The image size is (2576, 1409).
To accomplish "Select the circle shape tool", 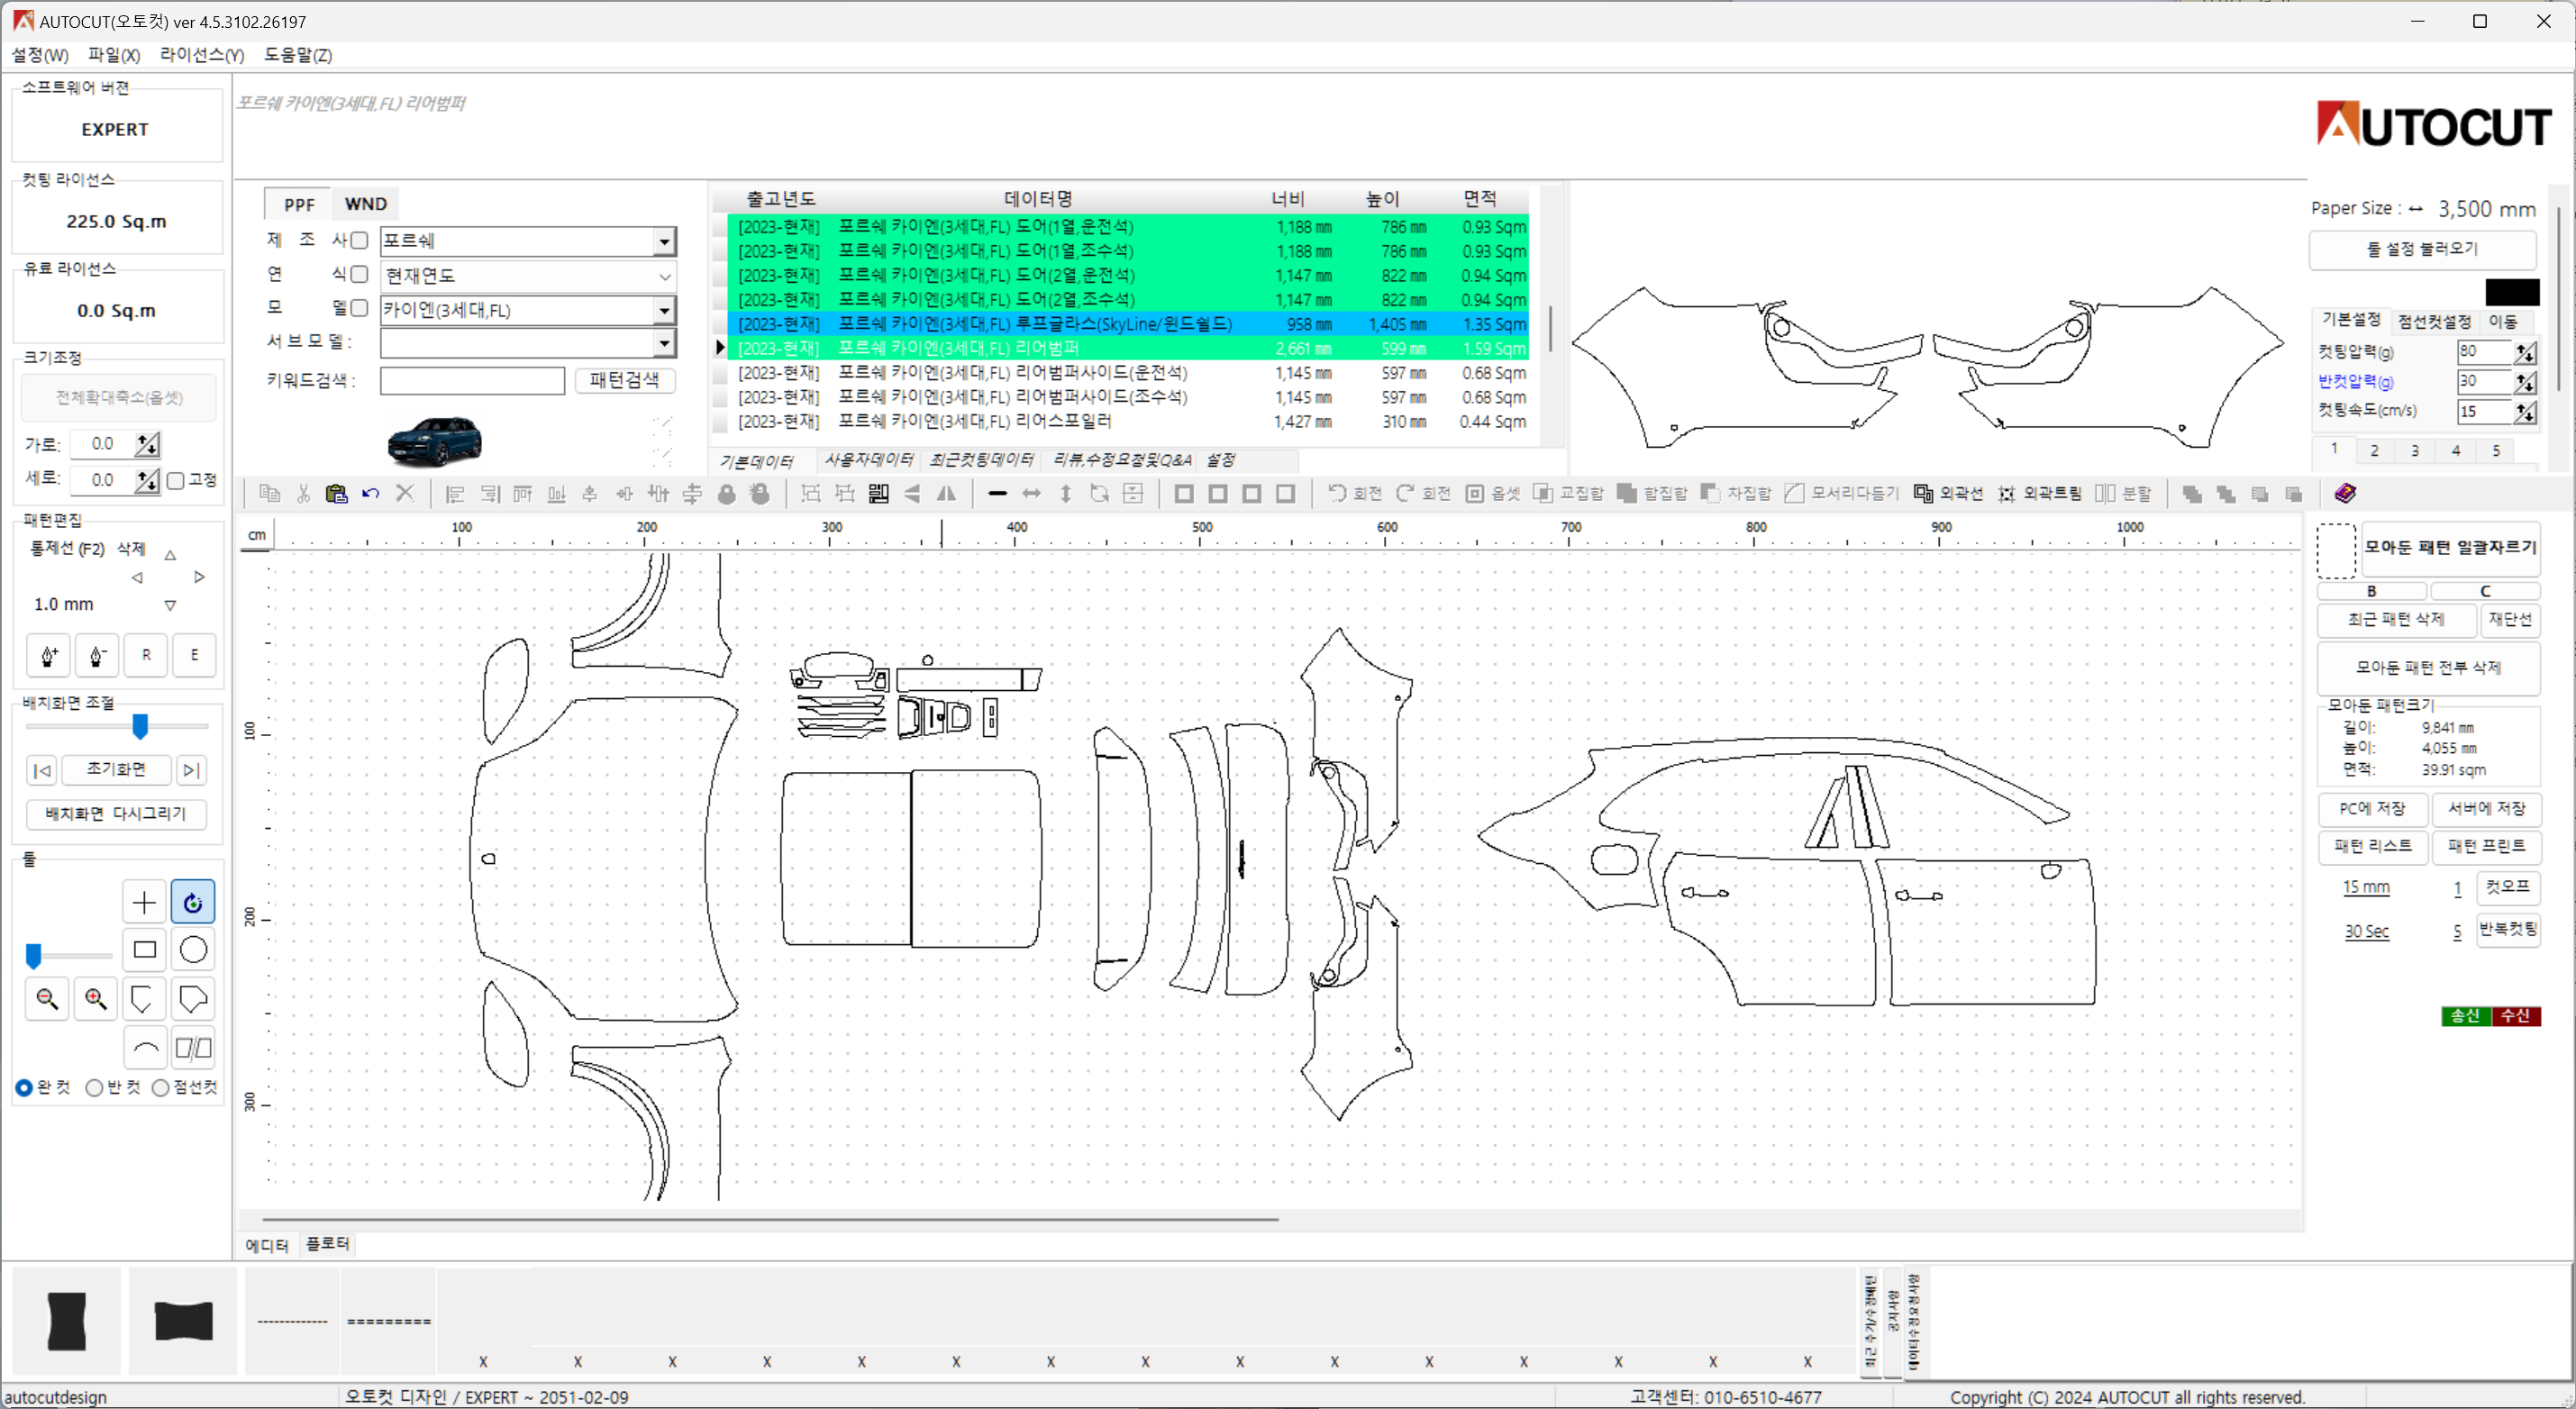I will tap(193, 950).
